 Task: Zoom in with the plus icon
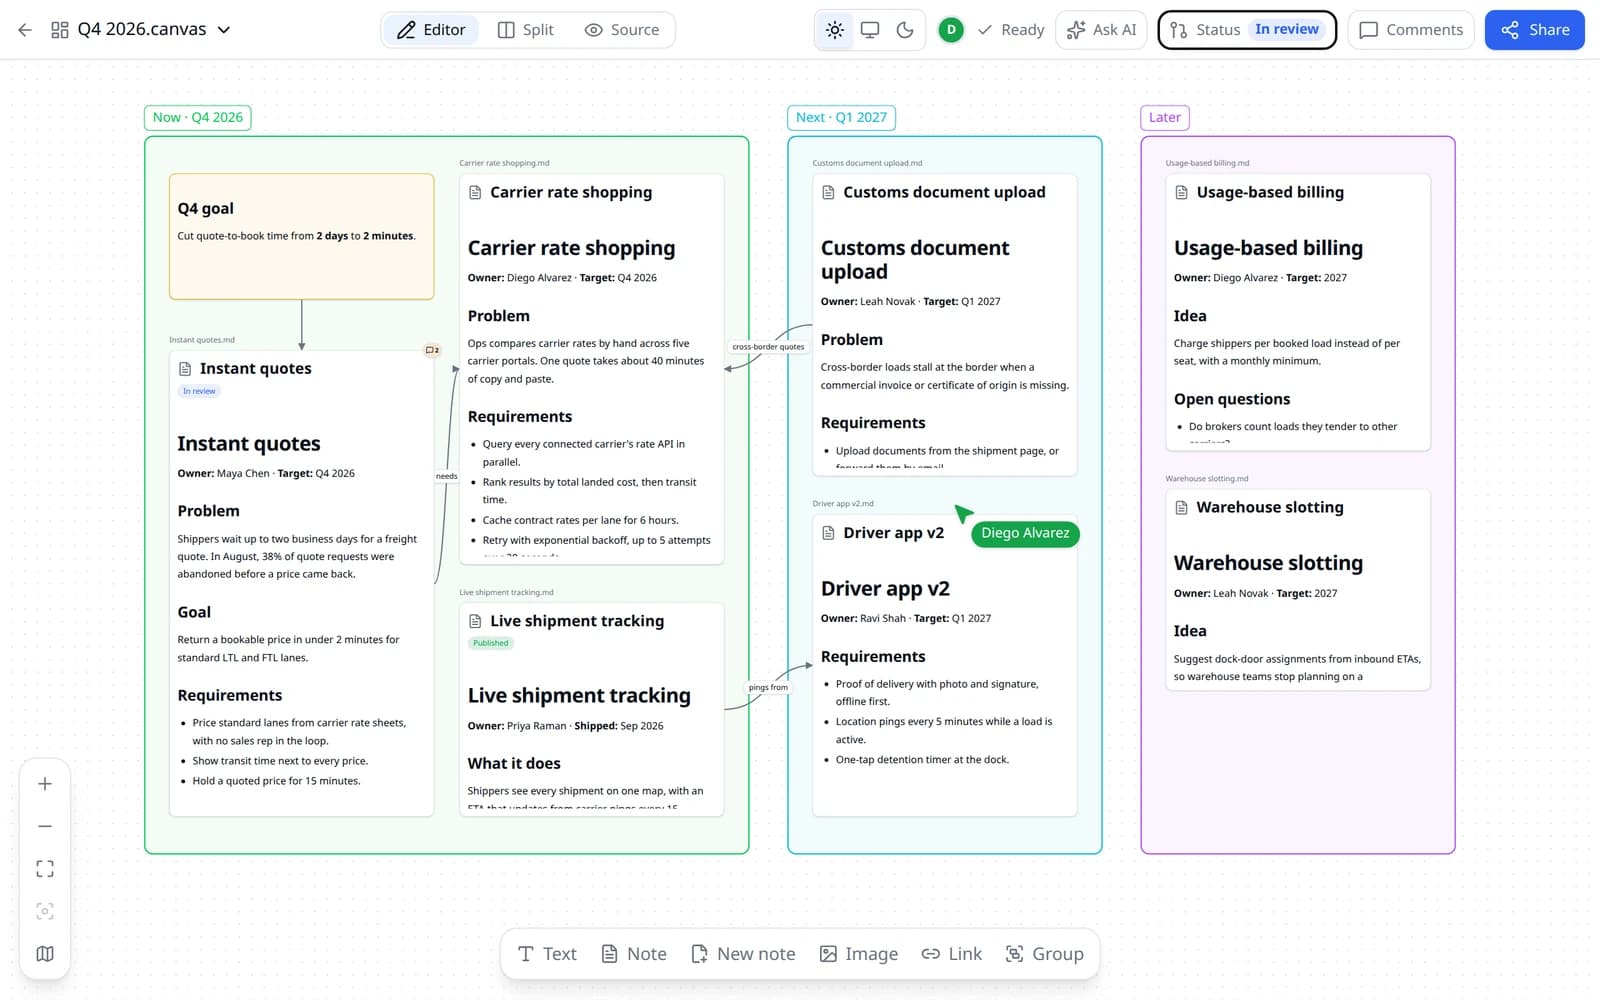[45, 784]
